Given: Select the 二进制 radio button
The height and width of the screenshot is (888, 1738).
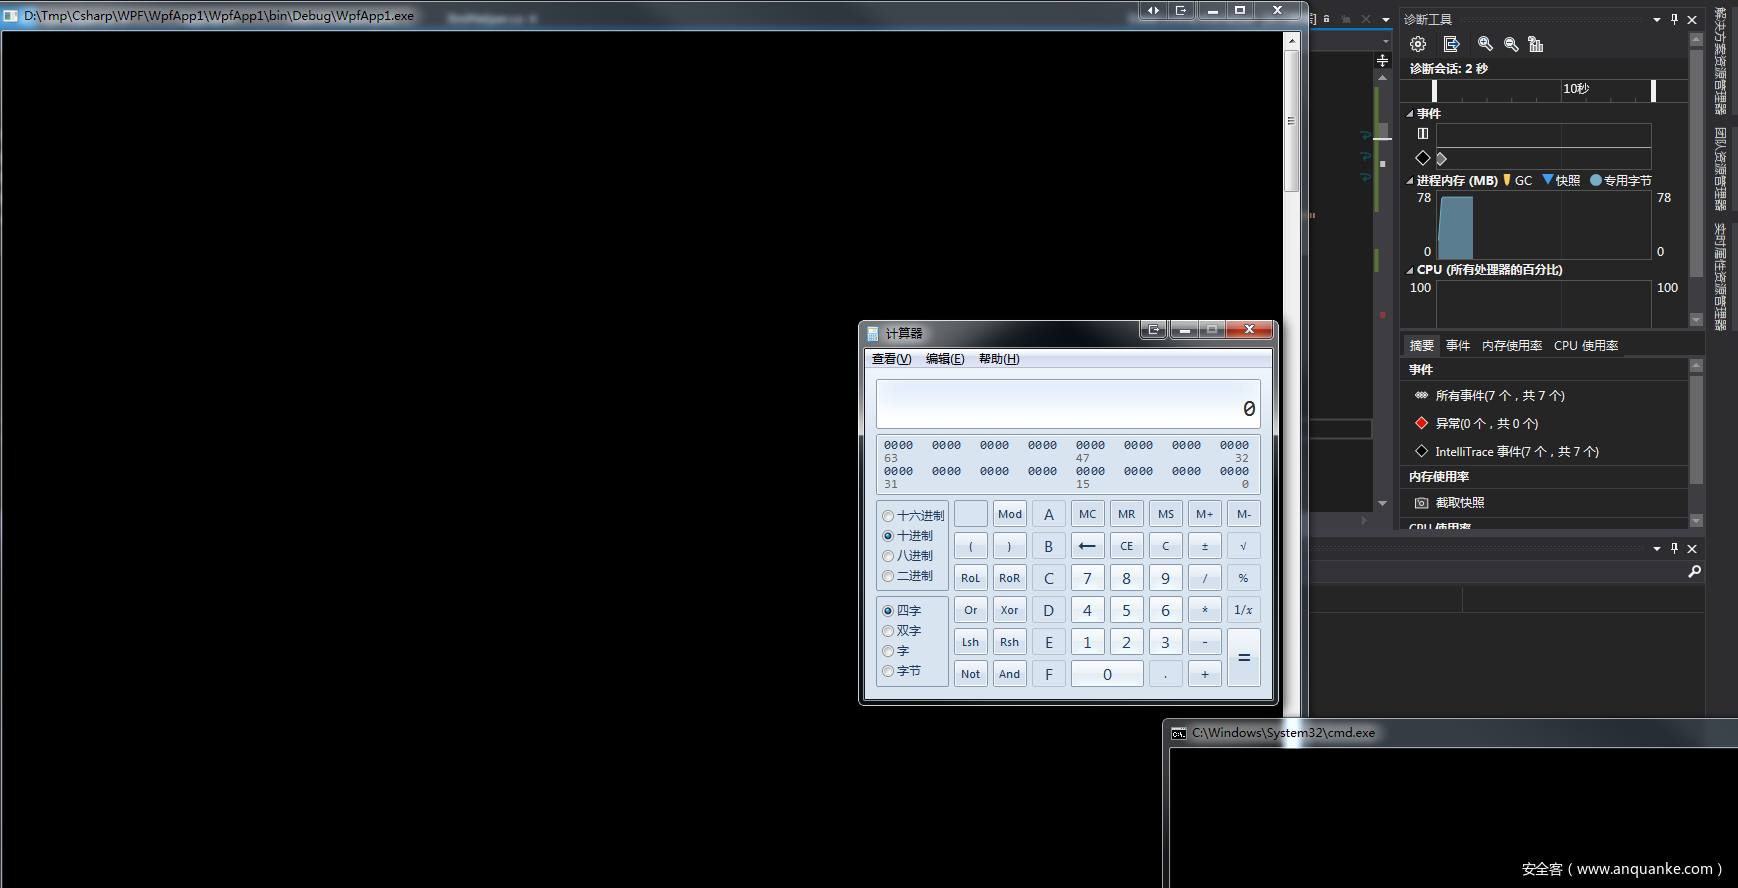Looking at the screenshot, I should point(888,576).
